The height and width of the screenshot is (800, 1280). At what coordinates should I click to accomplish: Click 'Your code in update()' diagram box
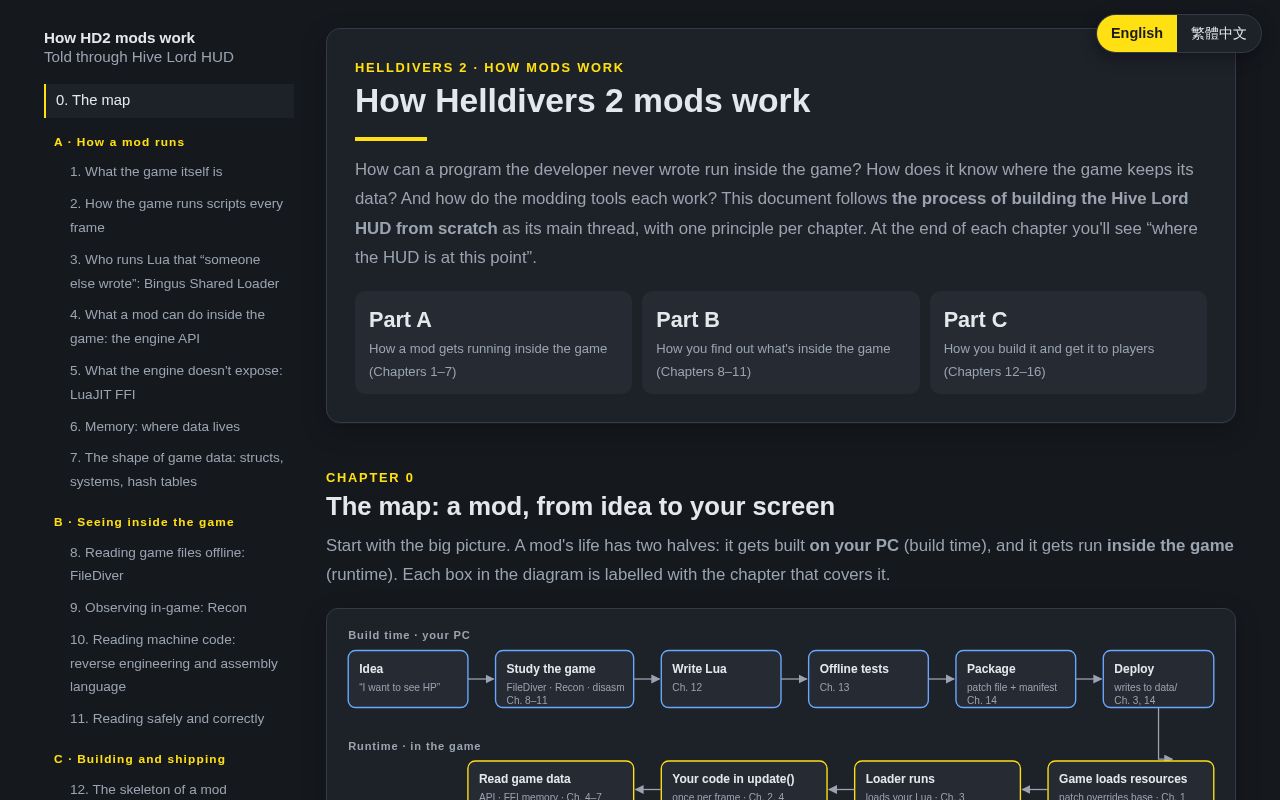click(x=744, y=781)
